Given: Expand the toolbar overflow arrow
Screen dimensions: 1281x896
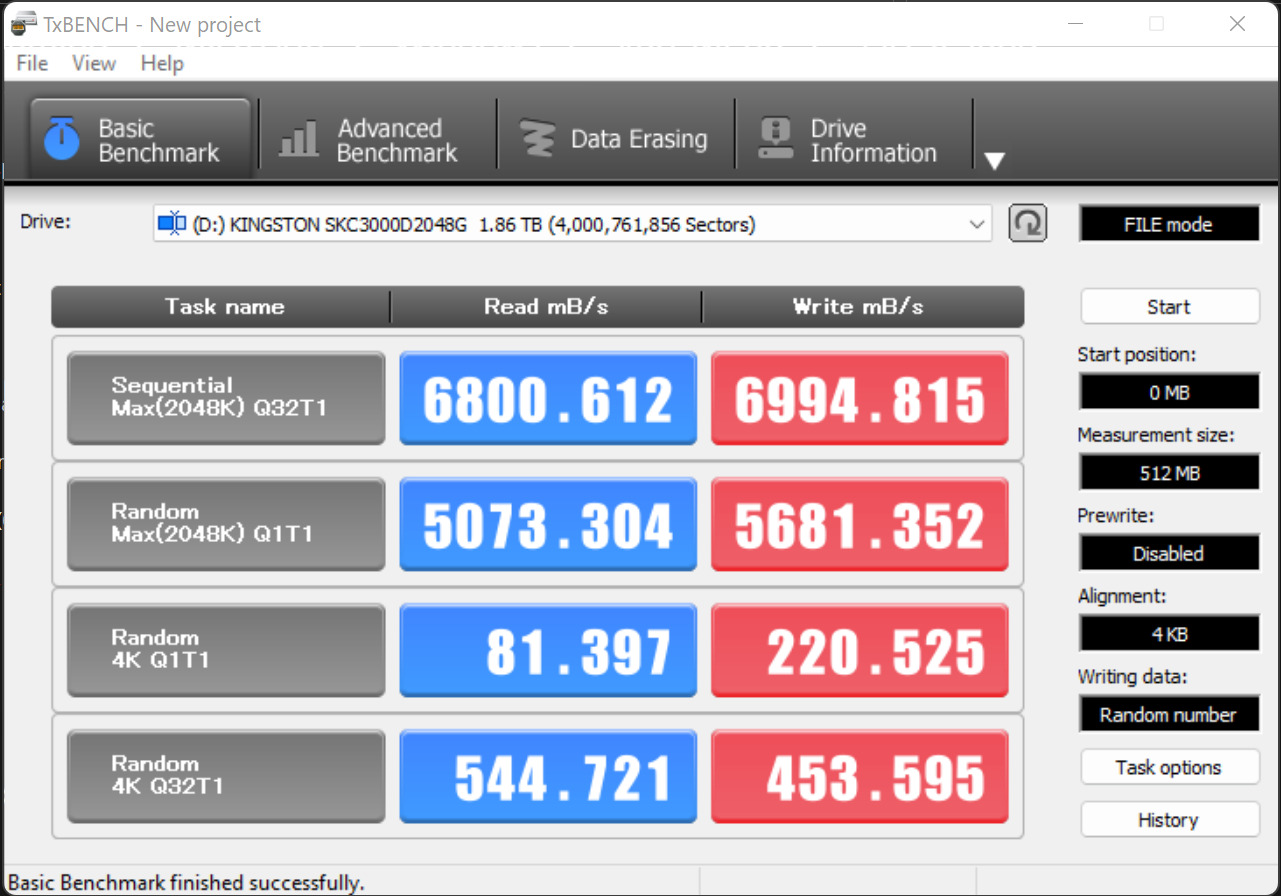Looking at the screenshot, I should tap(994, 161).
